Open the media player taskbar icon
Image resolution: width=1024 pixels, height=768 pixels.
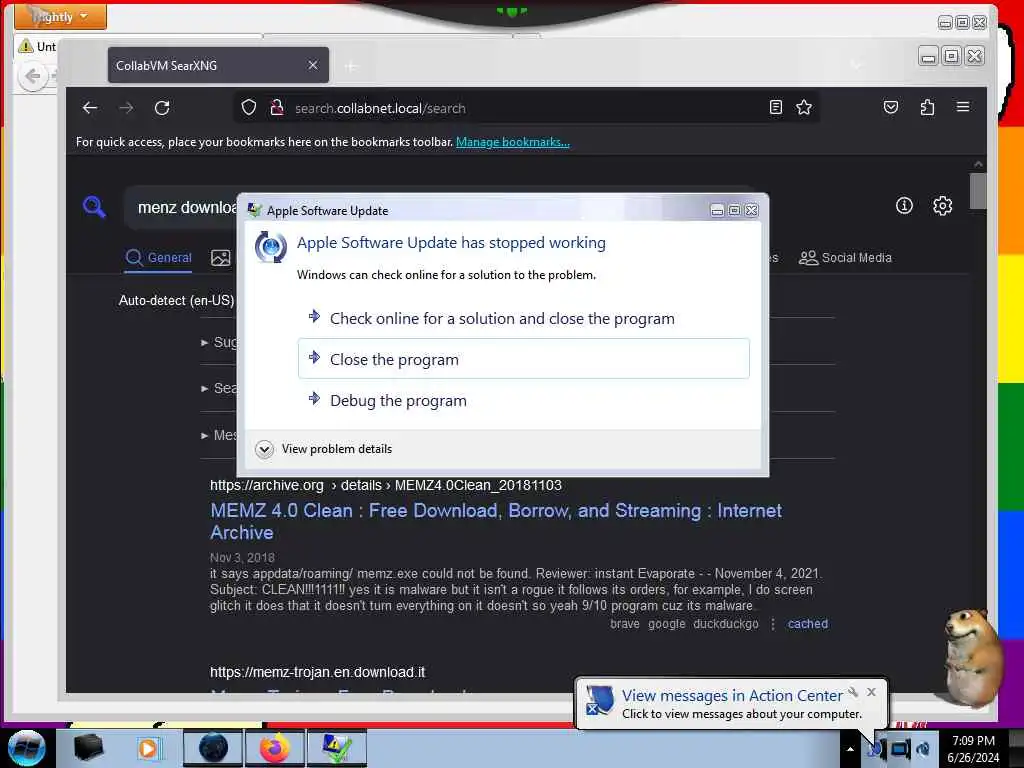[x=148, y=748]
